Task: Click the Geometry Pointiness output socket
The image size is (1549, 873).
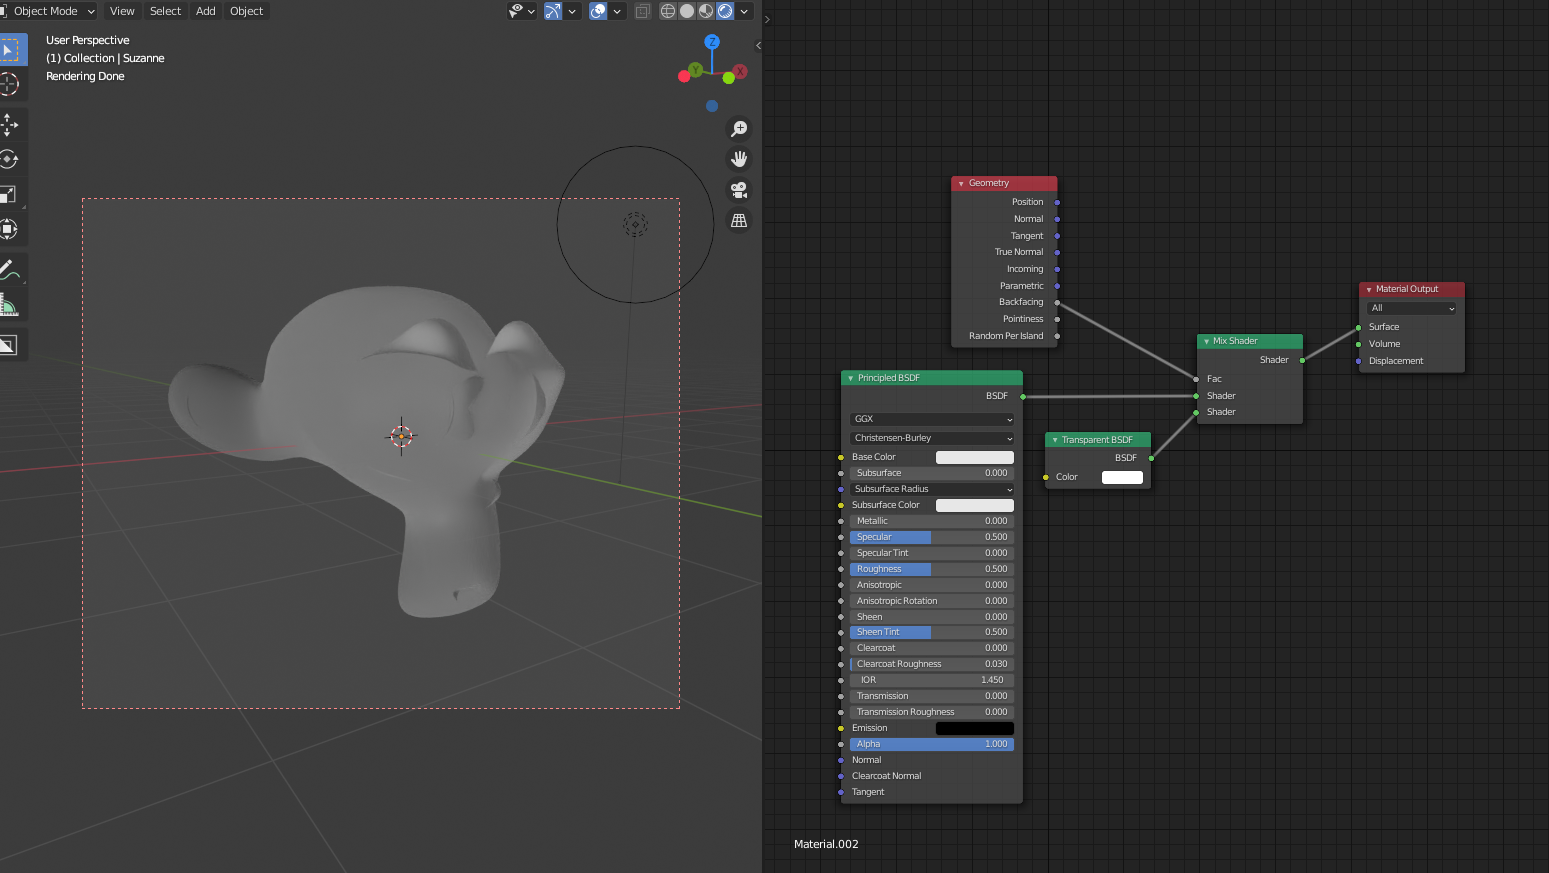Action: (1057, 319)
